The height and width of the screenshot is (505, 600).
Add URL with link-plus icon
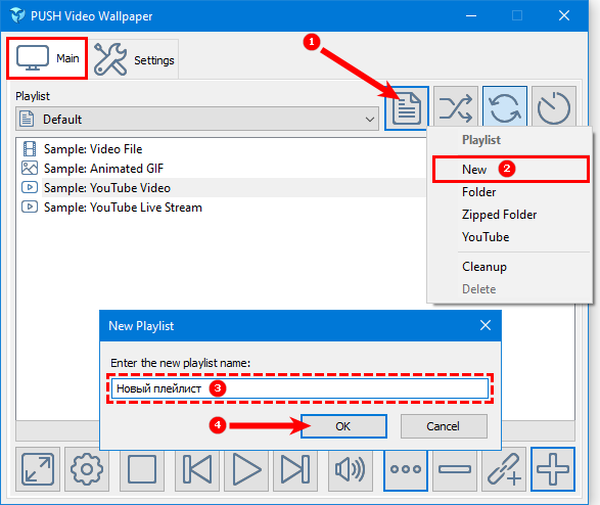pyautogui.click(x=504, y=469)
